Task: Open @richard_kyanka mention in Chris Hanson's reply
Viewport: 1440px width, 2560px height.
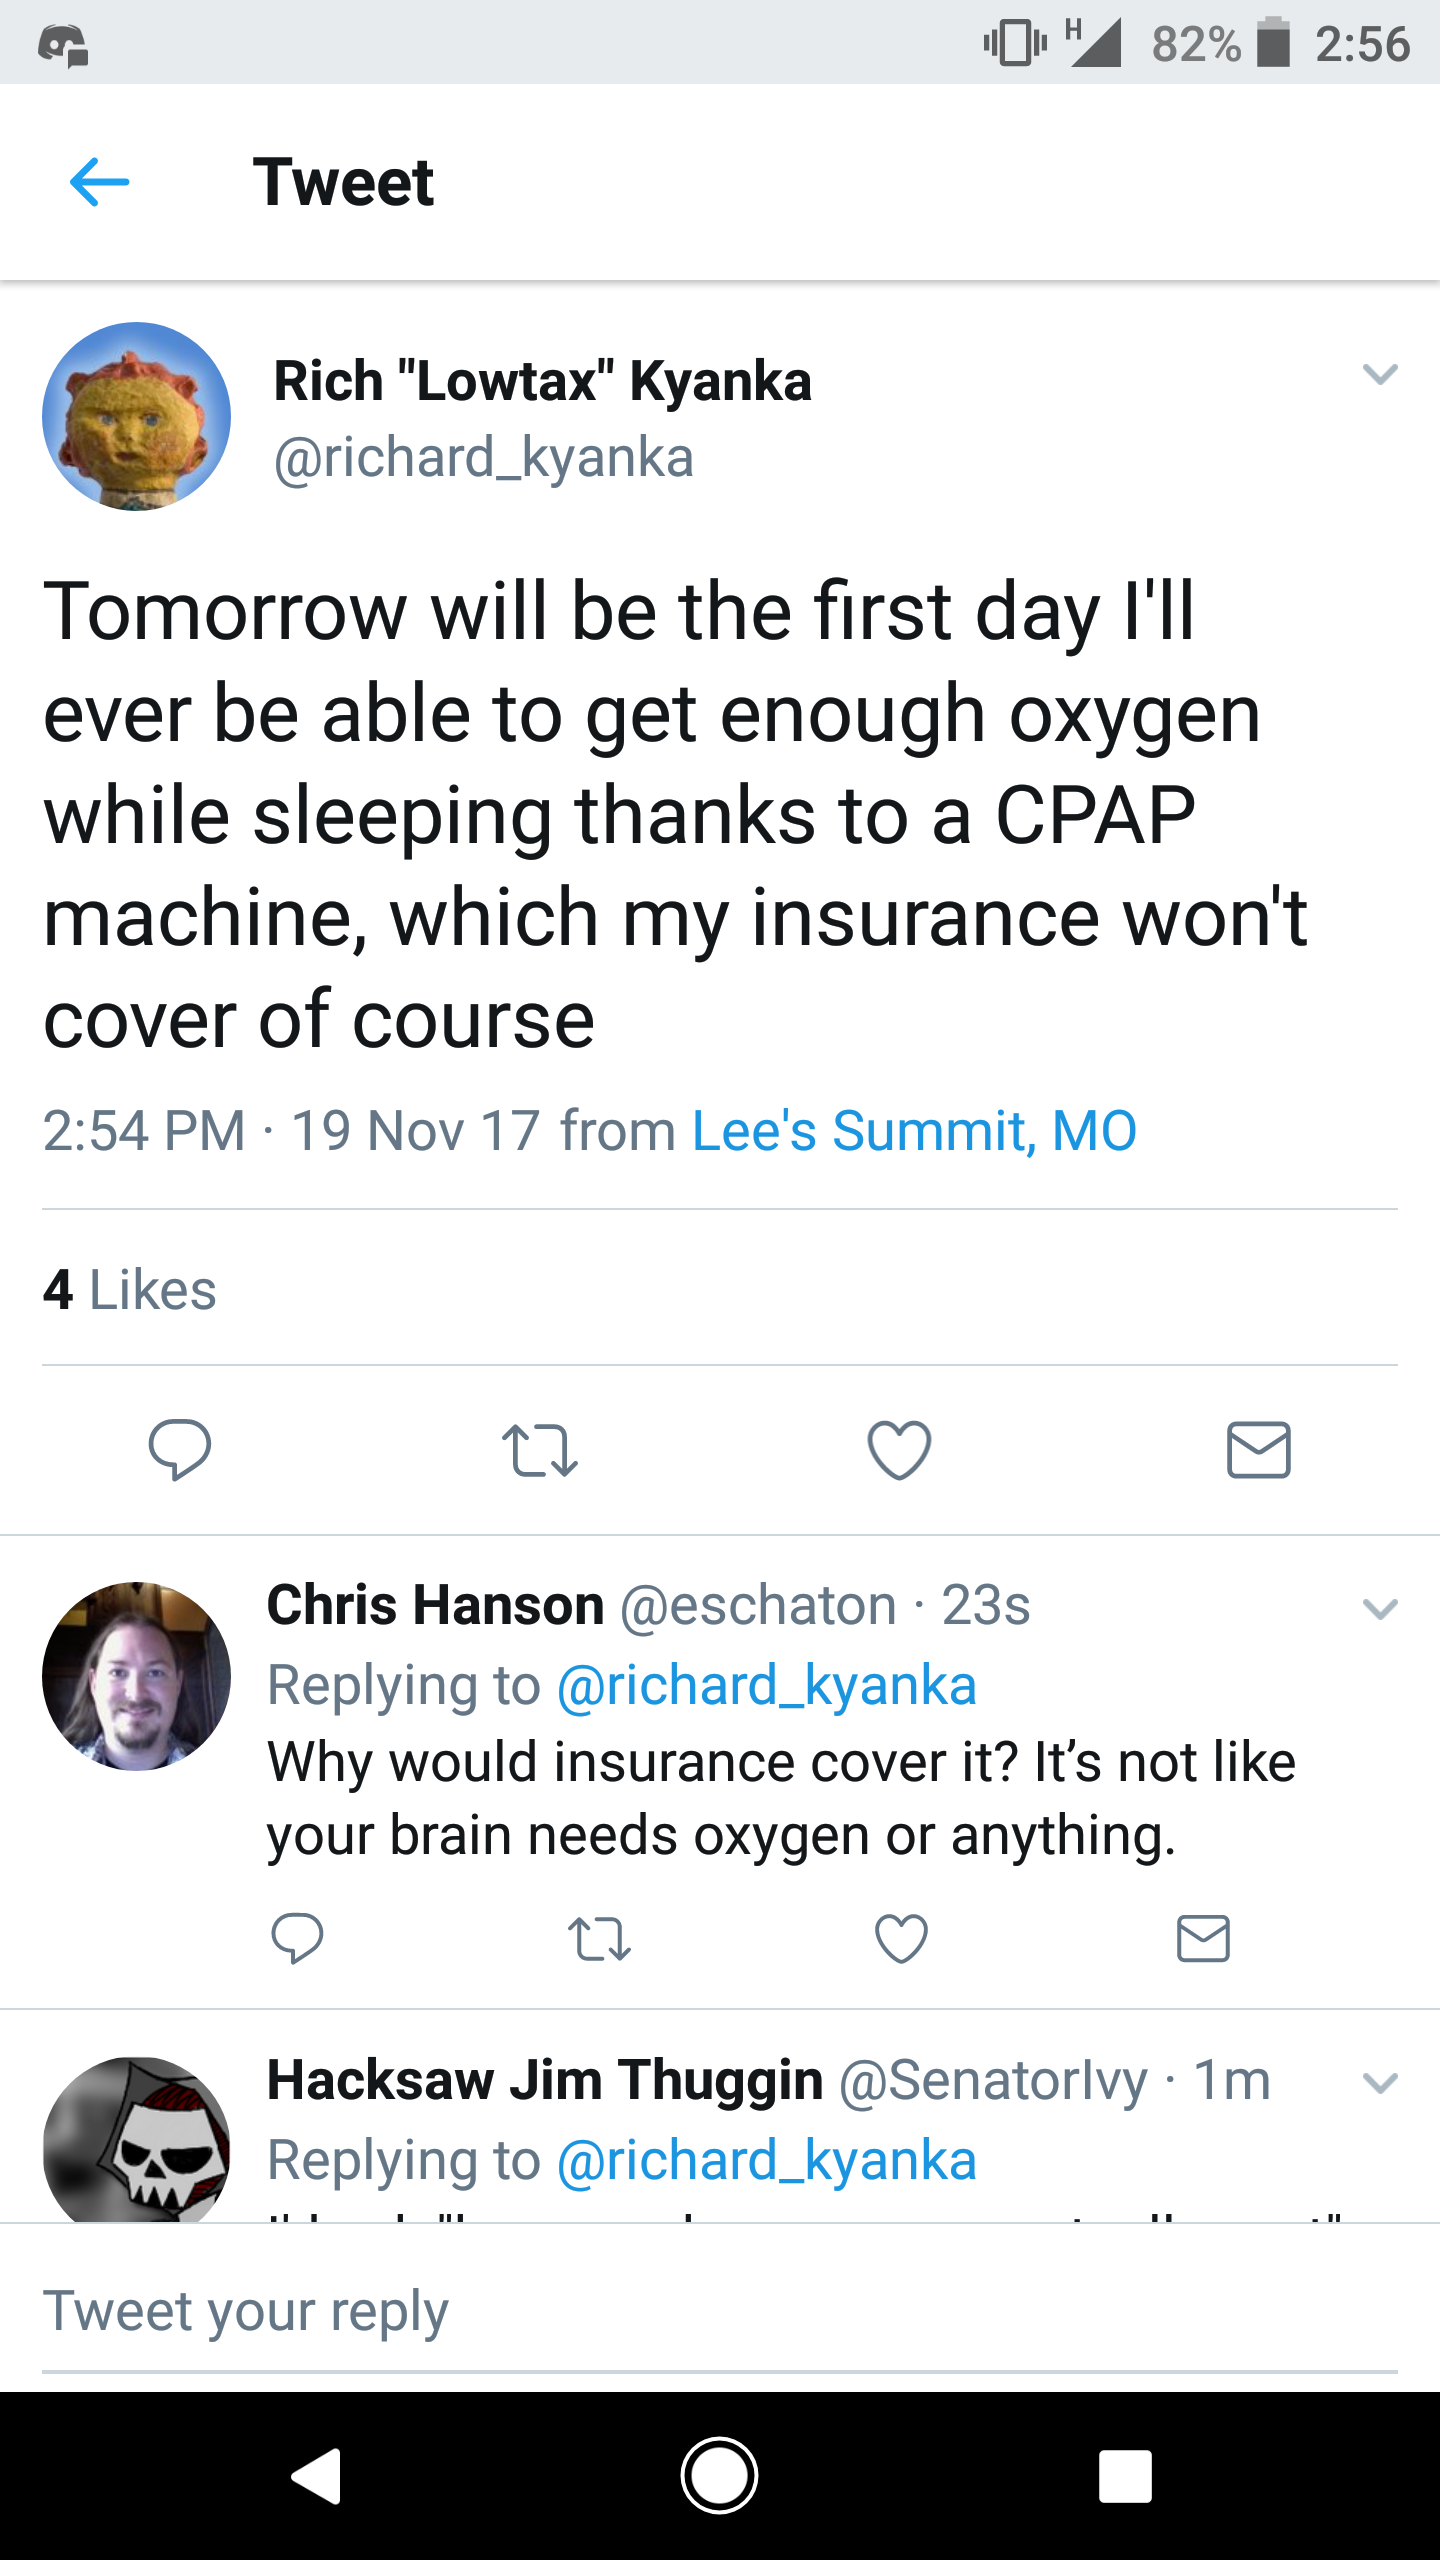Action: (x=766, y=1686)
